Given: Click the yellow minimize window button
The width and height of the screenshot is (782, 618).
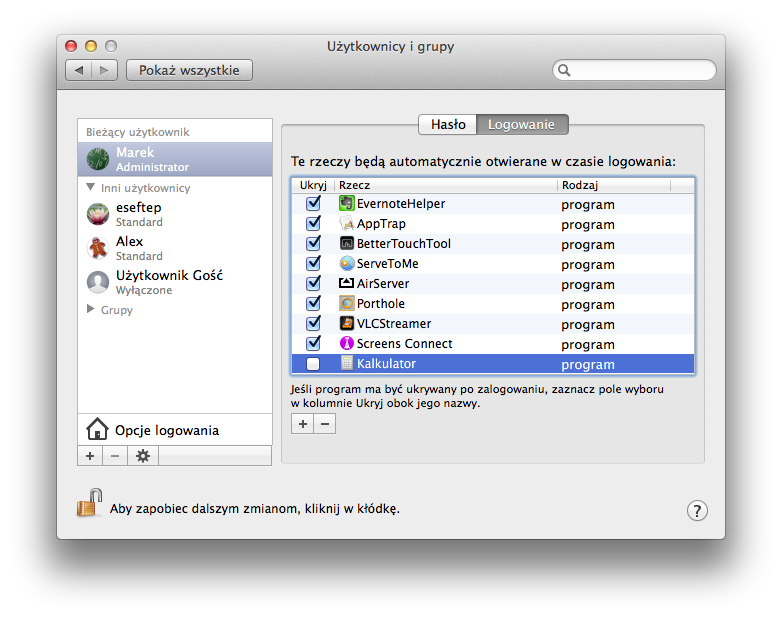Looking at the screenshot, I should coord(91,46).
